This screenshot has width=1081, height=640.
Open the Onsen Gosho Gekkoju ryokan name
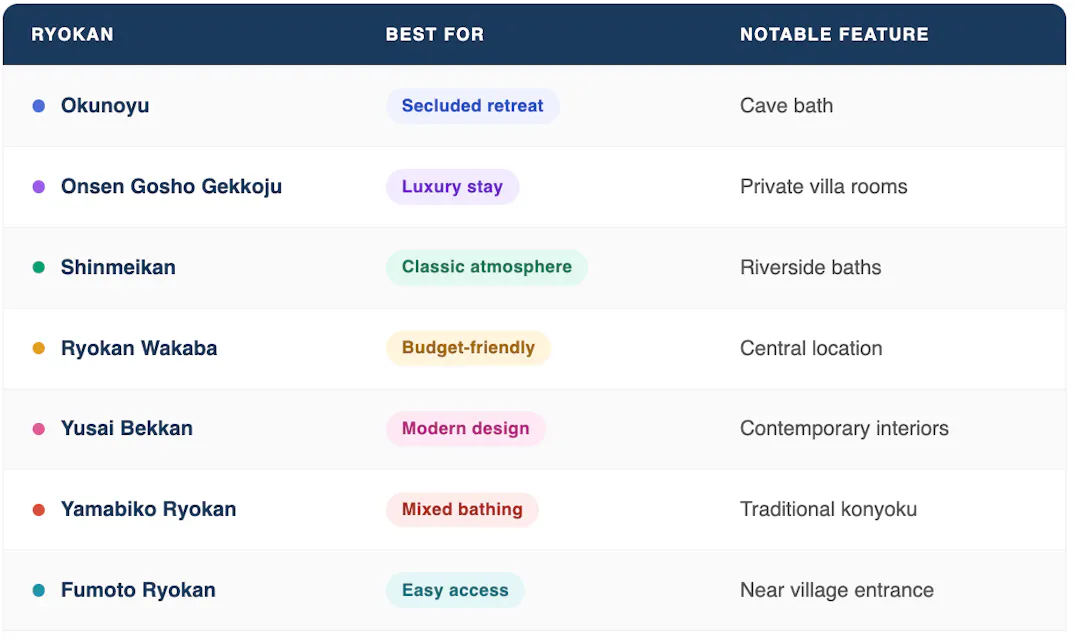point(171,187)
